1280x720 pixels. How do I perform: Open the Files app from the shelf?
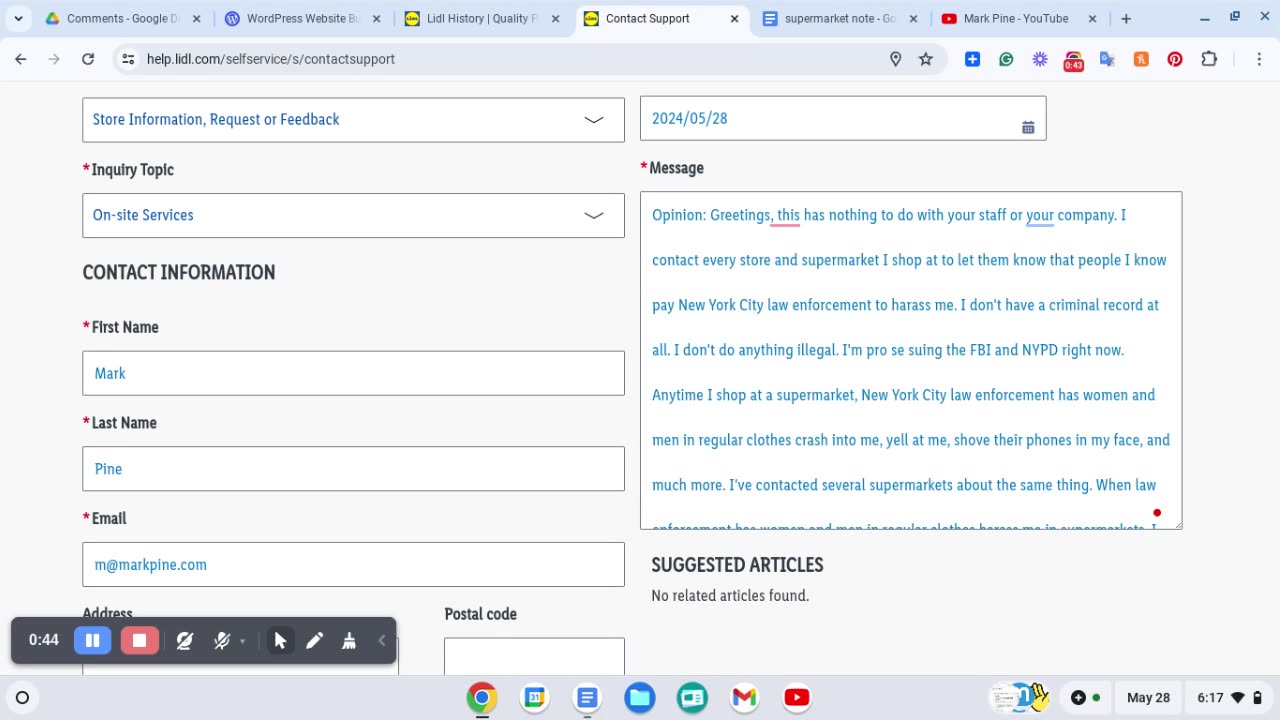coord(640,698)
